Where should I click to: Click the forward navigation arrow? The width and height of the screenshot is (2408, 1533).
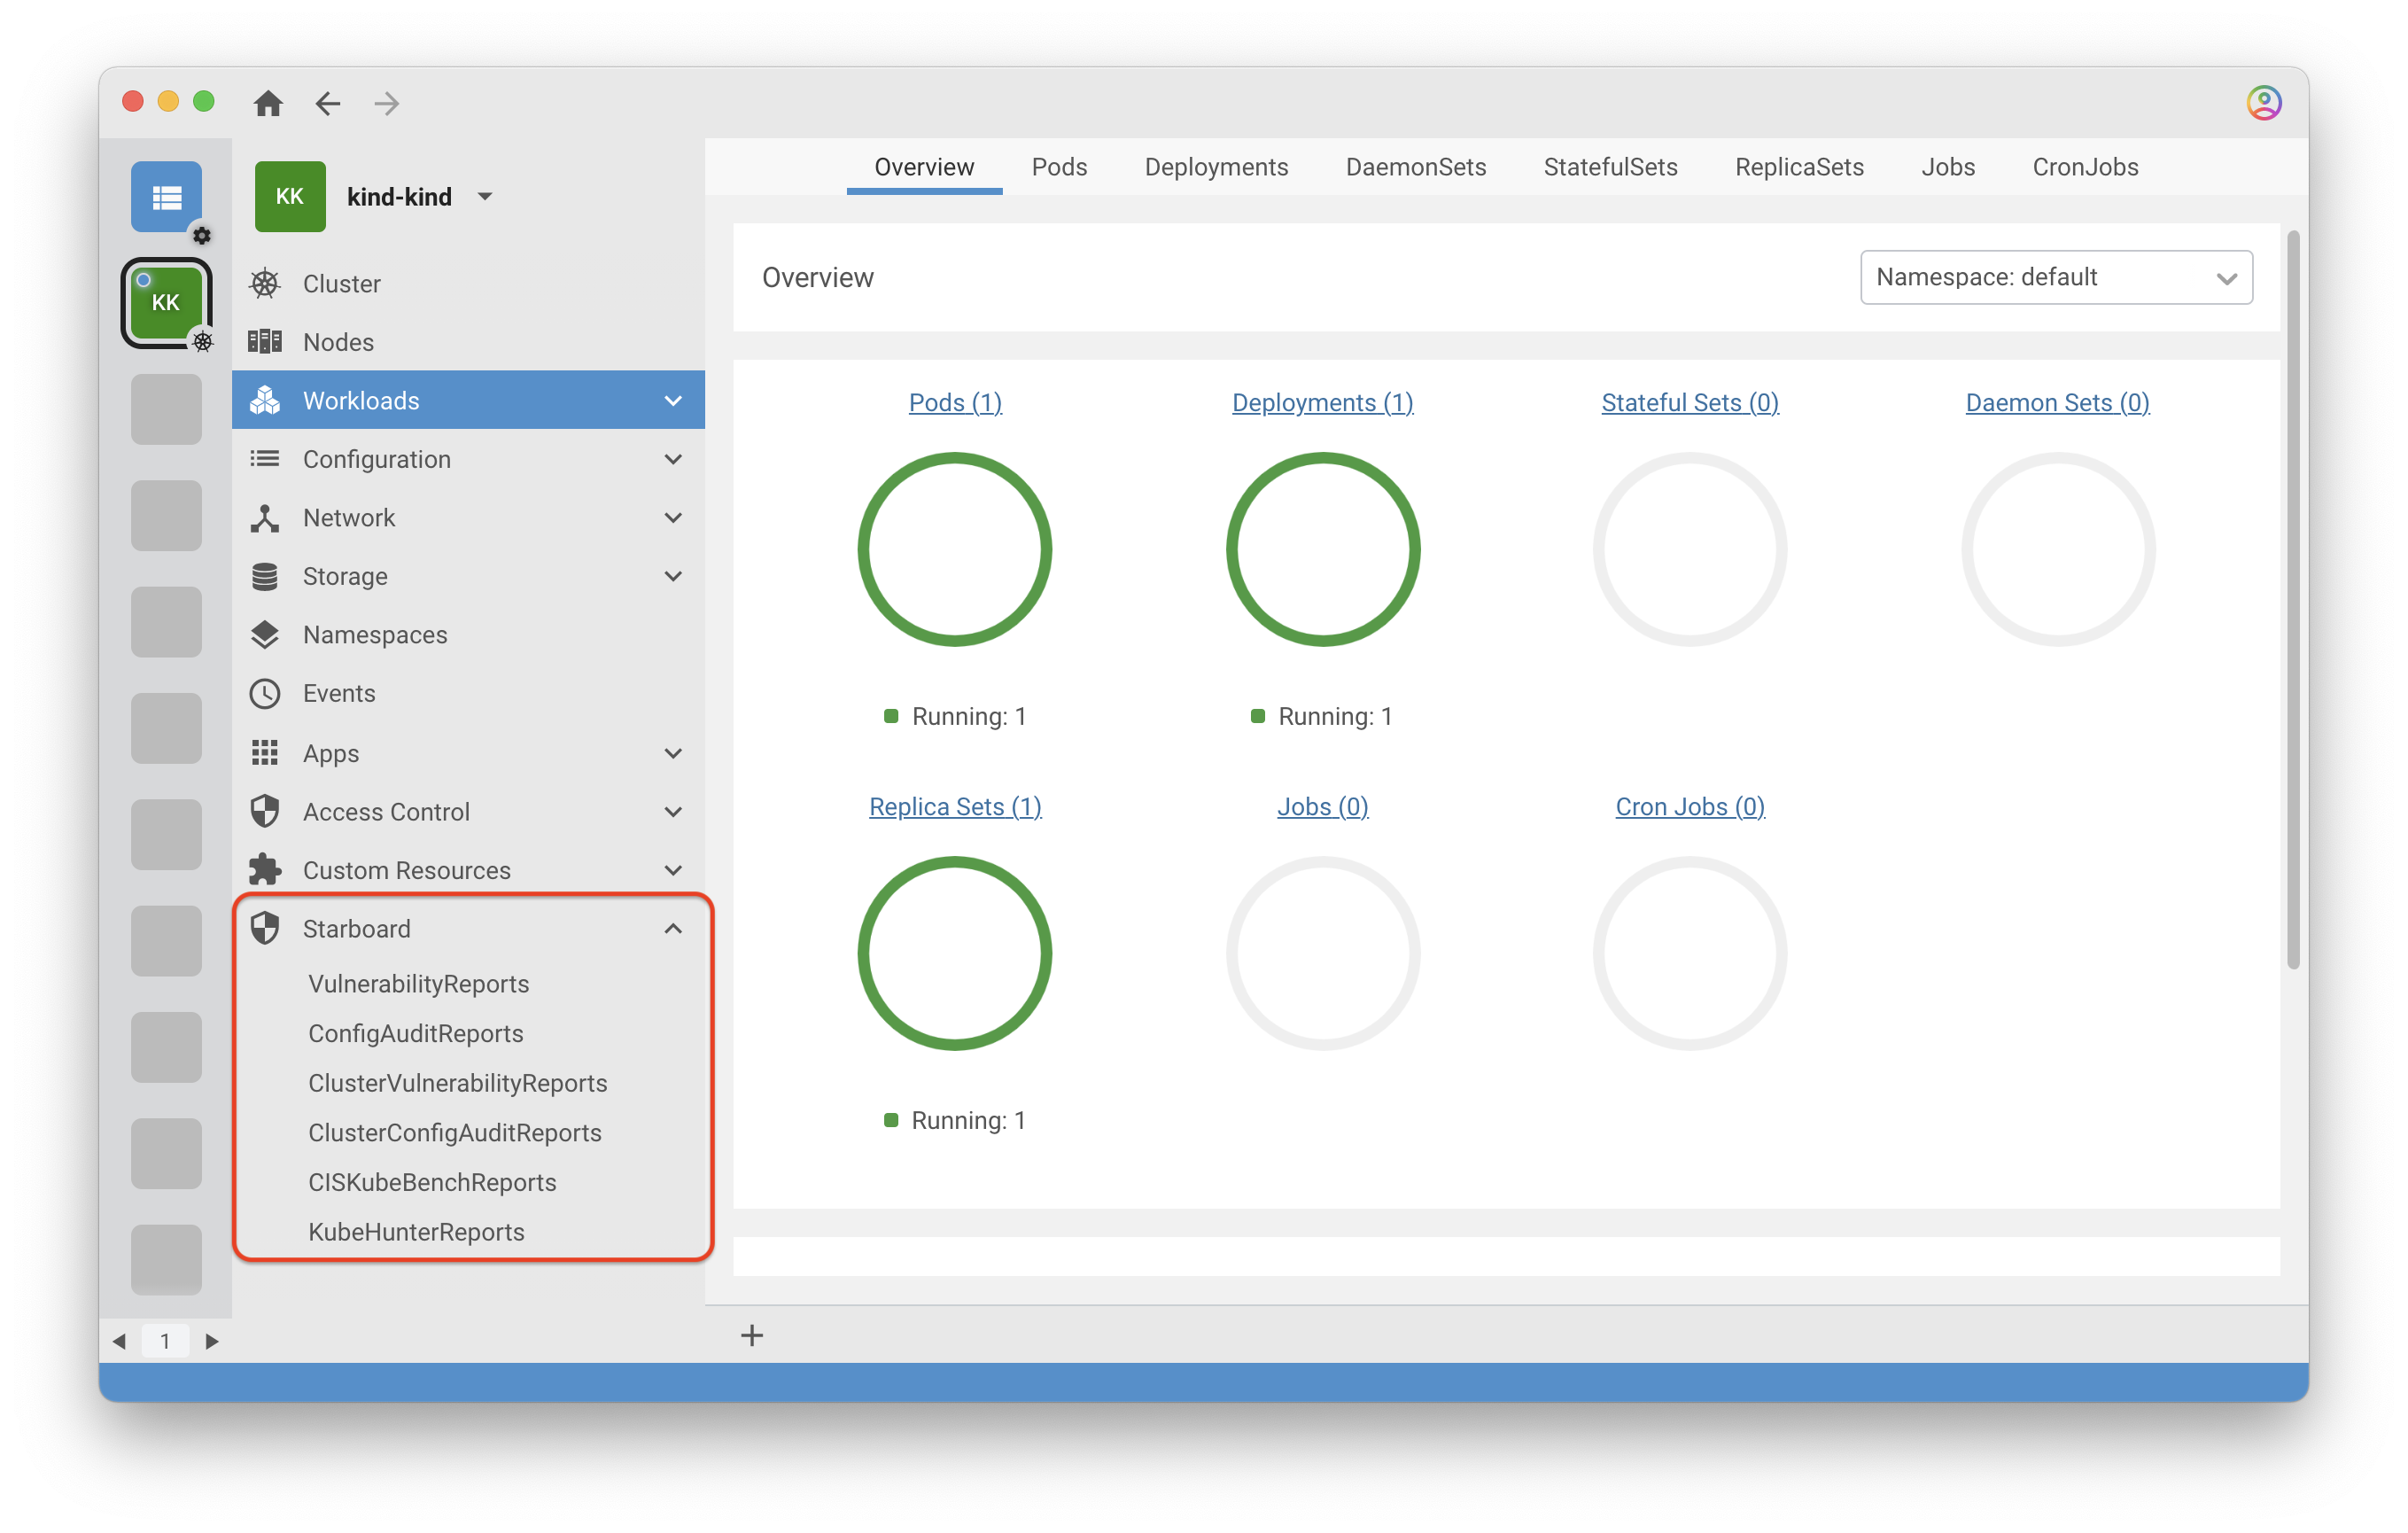pyautogui.click(x=387, y=103)
